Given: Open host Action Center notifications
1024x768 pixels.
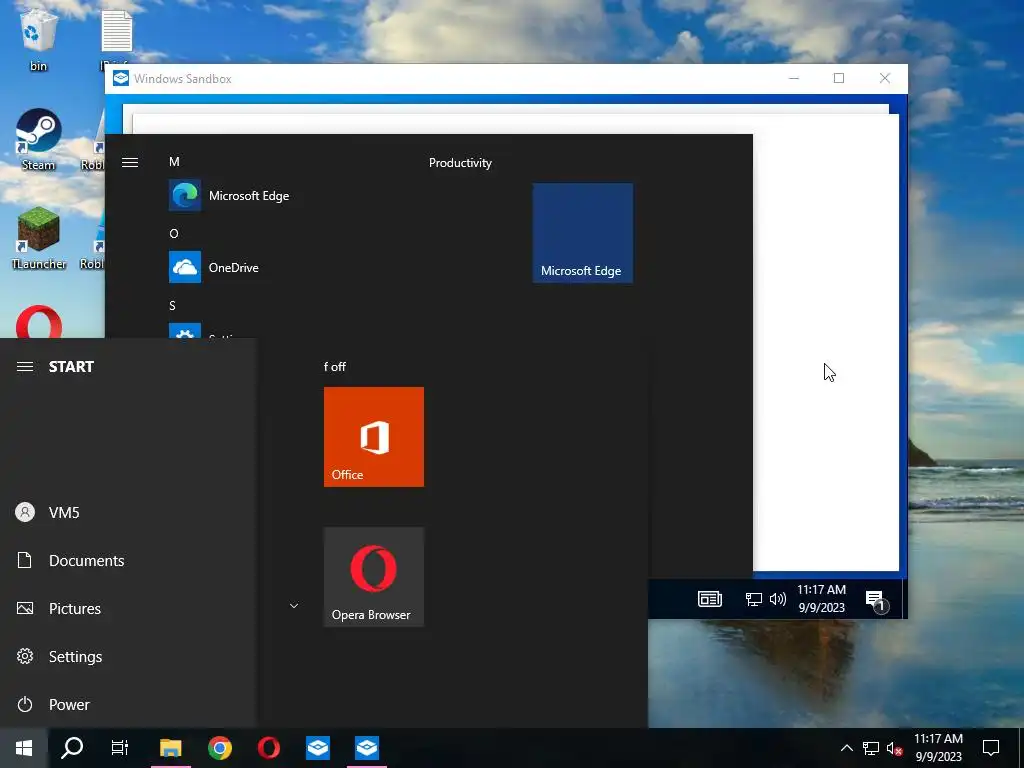Looking at the screenshot, I should tap(991, 748).
